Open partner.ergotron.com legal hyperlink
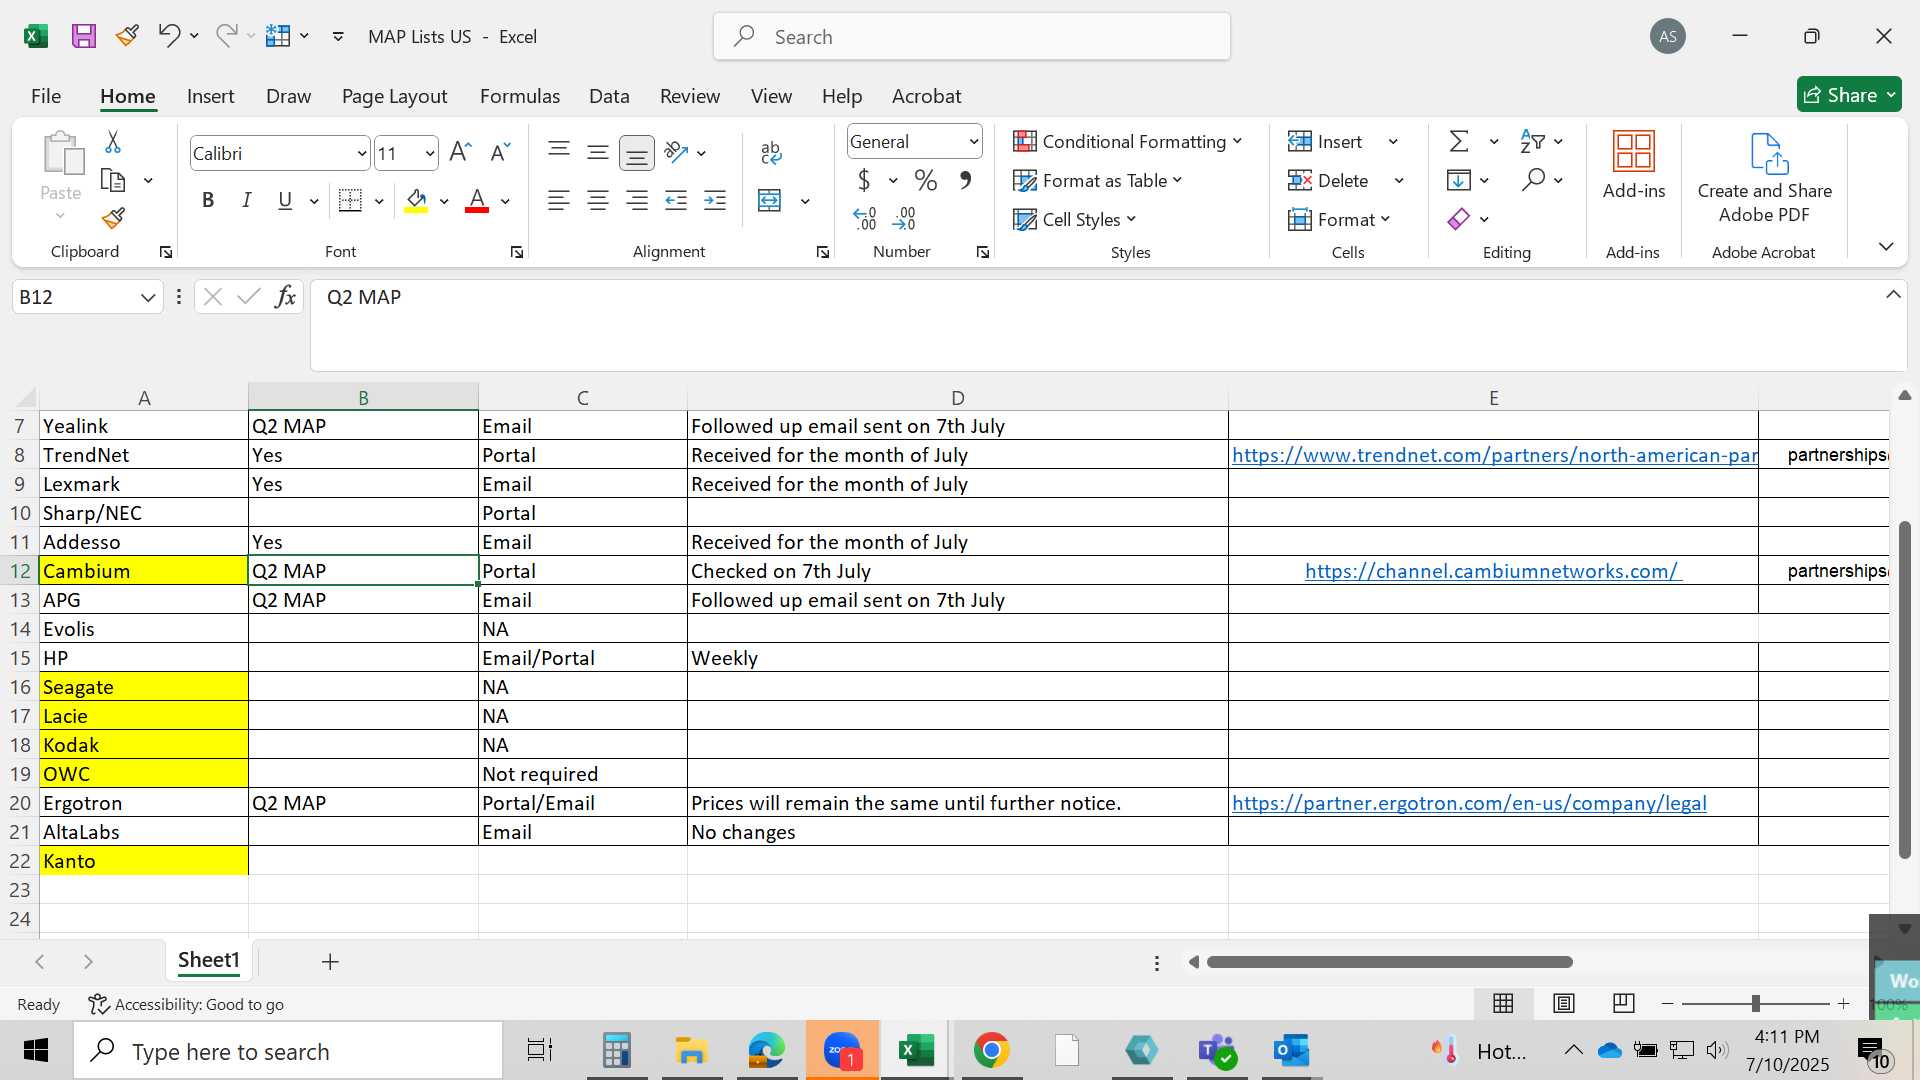Image resolution: width=1920 pixels, height=1080 pixels. (x=1469, y=803)
